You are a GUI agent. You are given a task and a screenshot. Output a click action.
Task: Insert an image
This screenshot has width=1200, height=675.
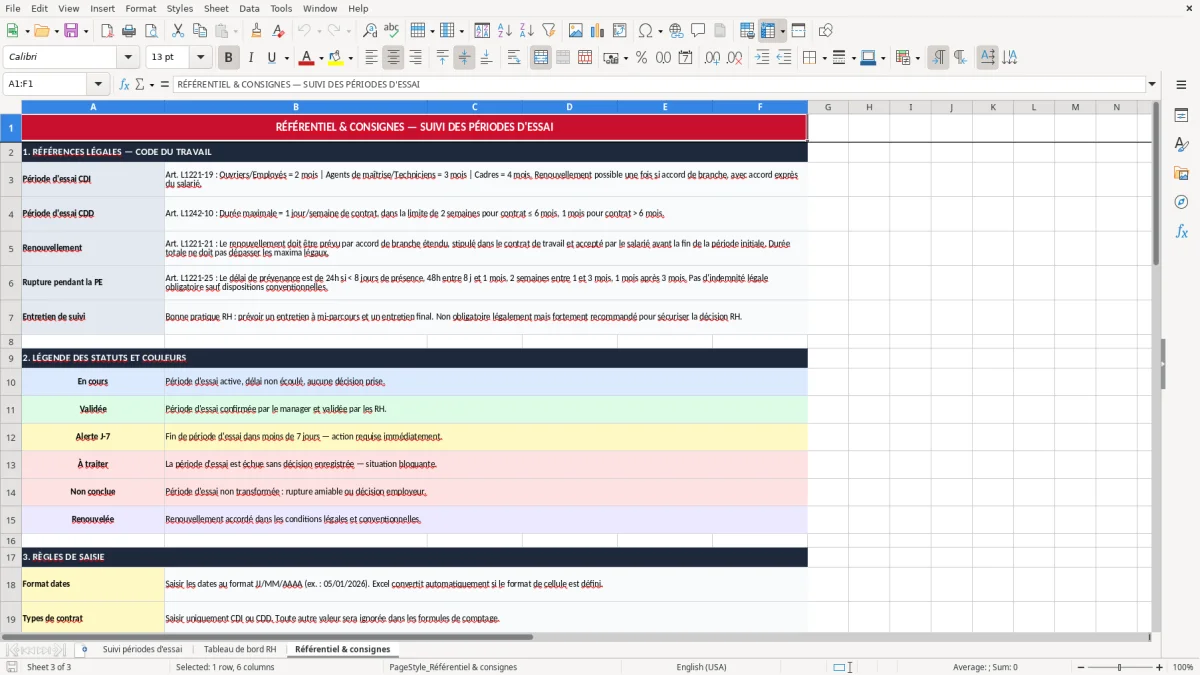pyautogui.click(x=576, y=31)
